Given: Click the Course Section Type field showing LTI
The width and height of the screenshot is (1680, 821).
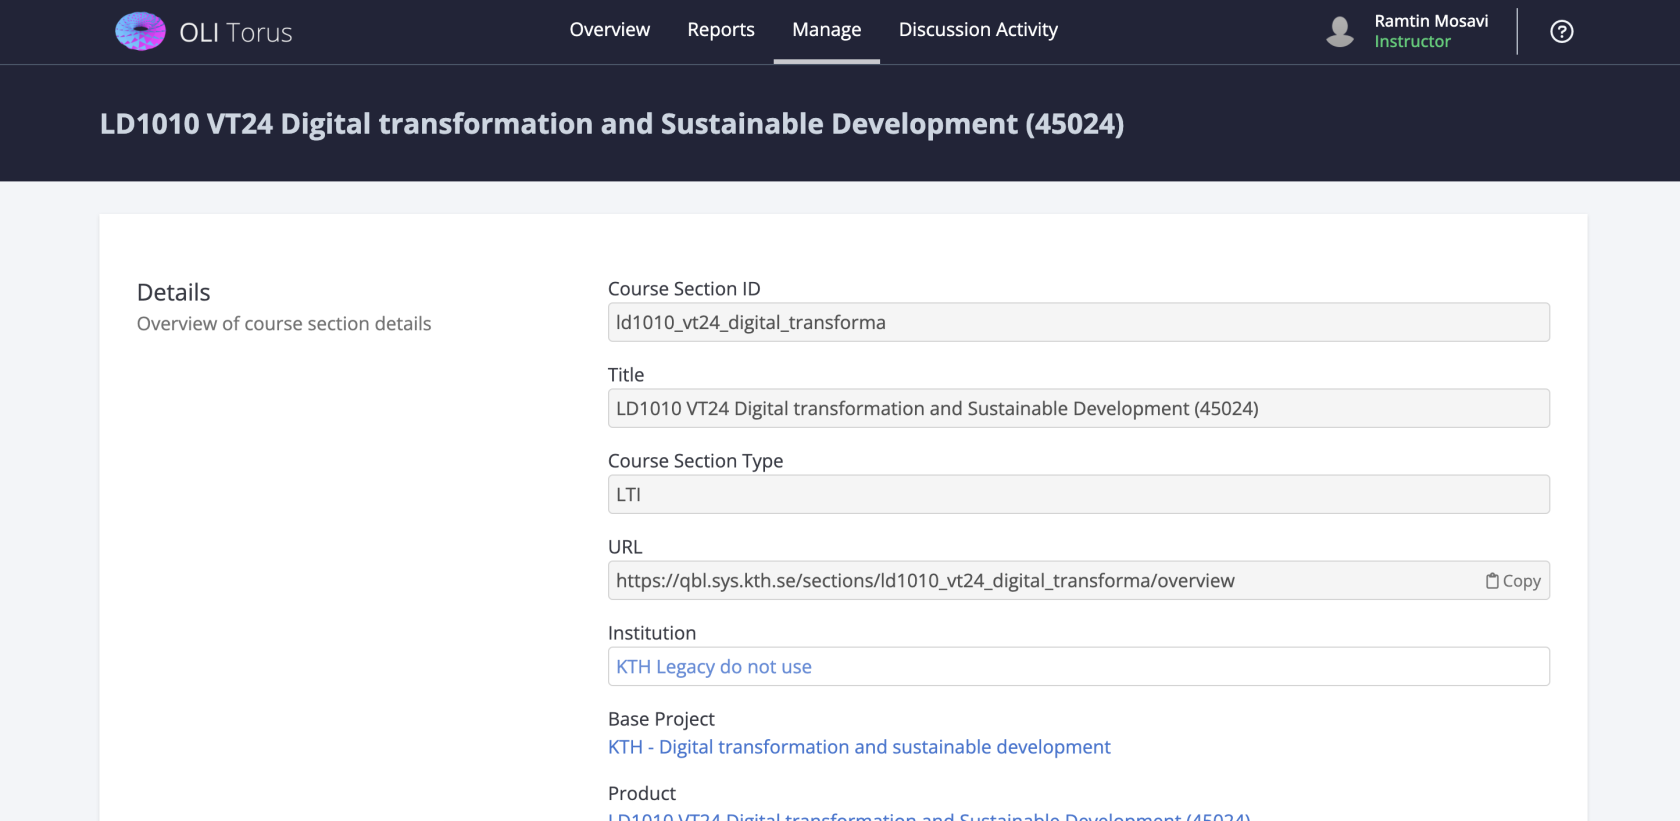Looking at the screenshot, I should tap(1078, 494).
